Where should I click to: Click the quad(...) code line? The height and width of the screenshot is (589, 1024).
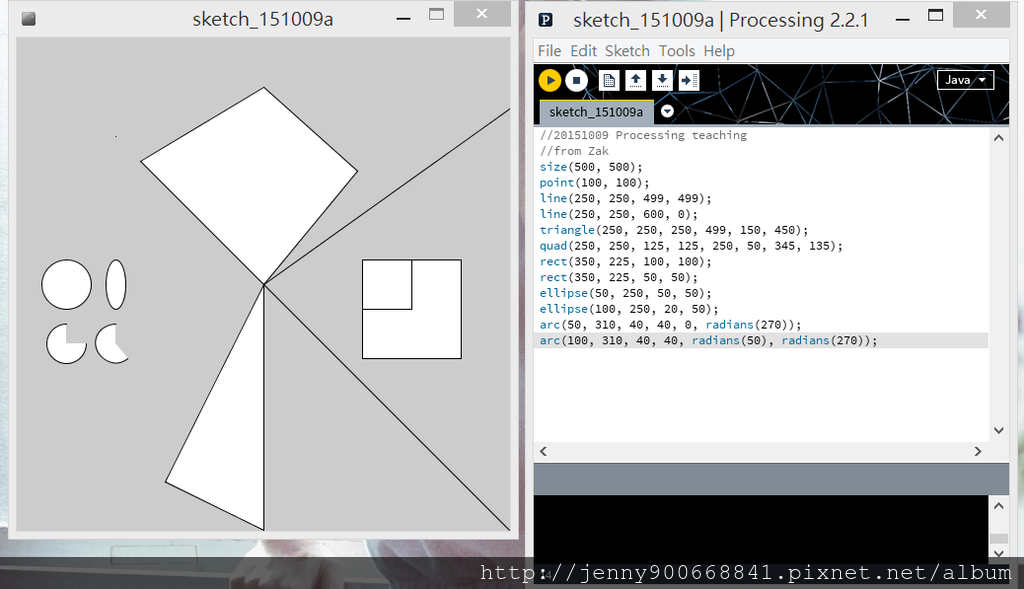[691, 246]
